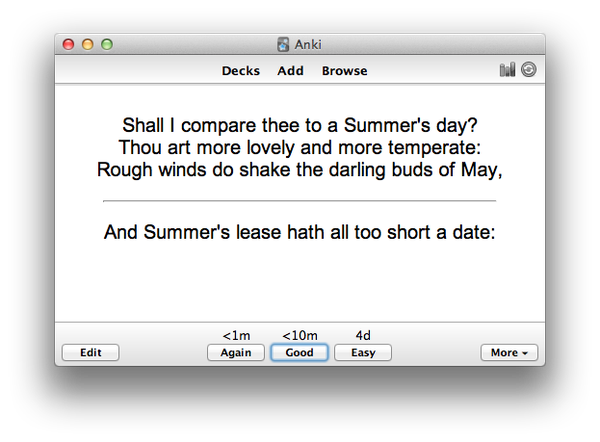Expand the More dropdown
This screenshot has height=442, width=600.
[509, 353]
